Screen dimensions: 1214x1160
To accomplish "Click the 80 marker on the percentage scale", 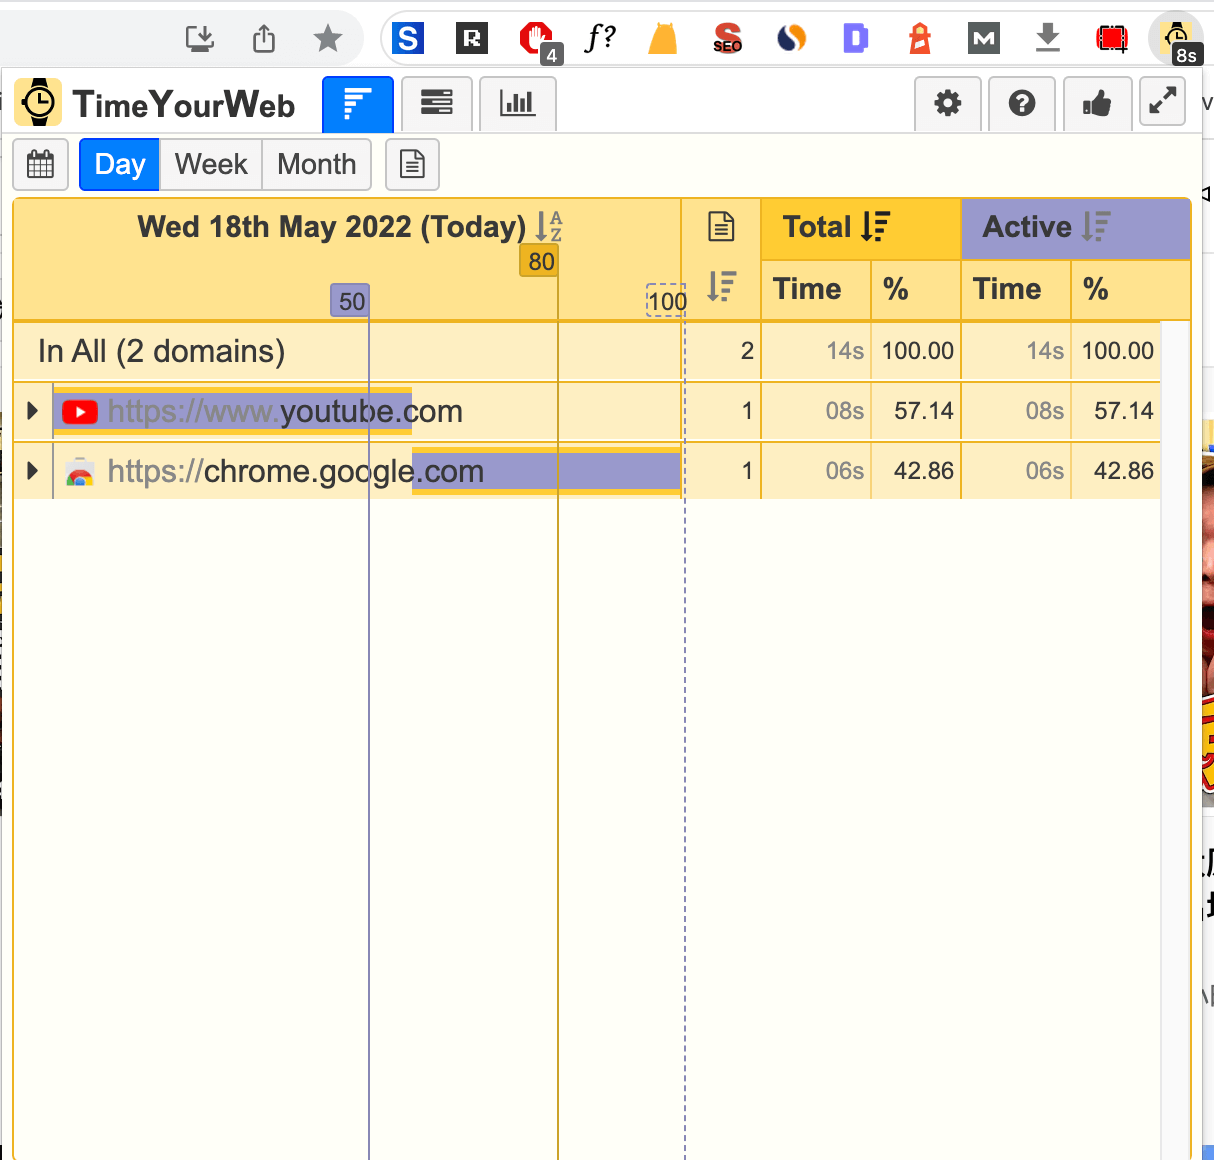I will coord(538,260).
